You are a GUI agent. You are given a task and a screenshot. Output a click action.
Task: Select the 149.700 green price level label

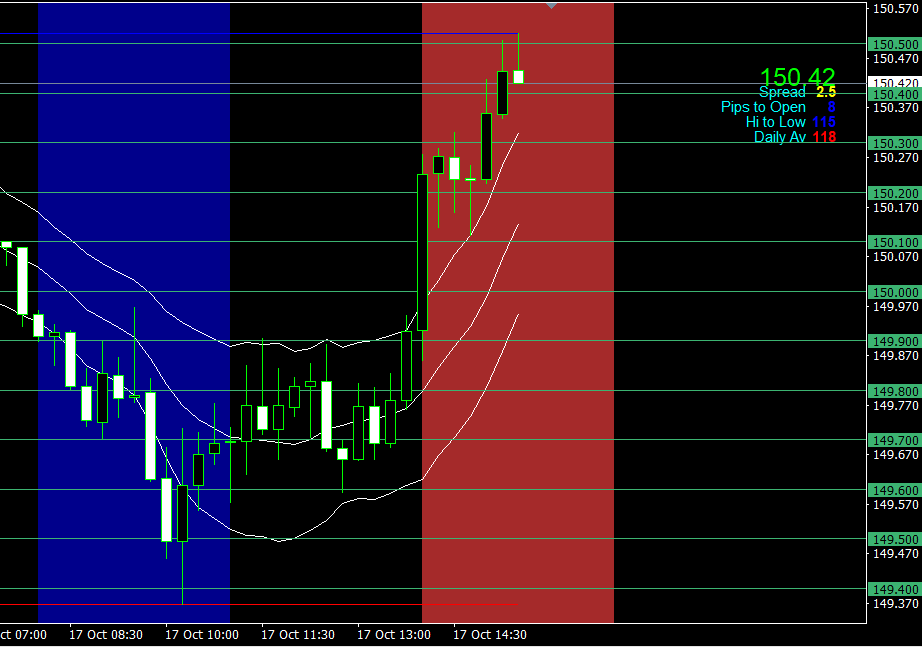894,440
